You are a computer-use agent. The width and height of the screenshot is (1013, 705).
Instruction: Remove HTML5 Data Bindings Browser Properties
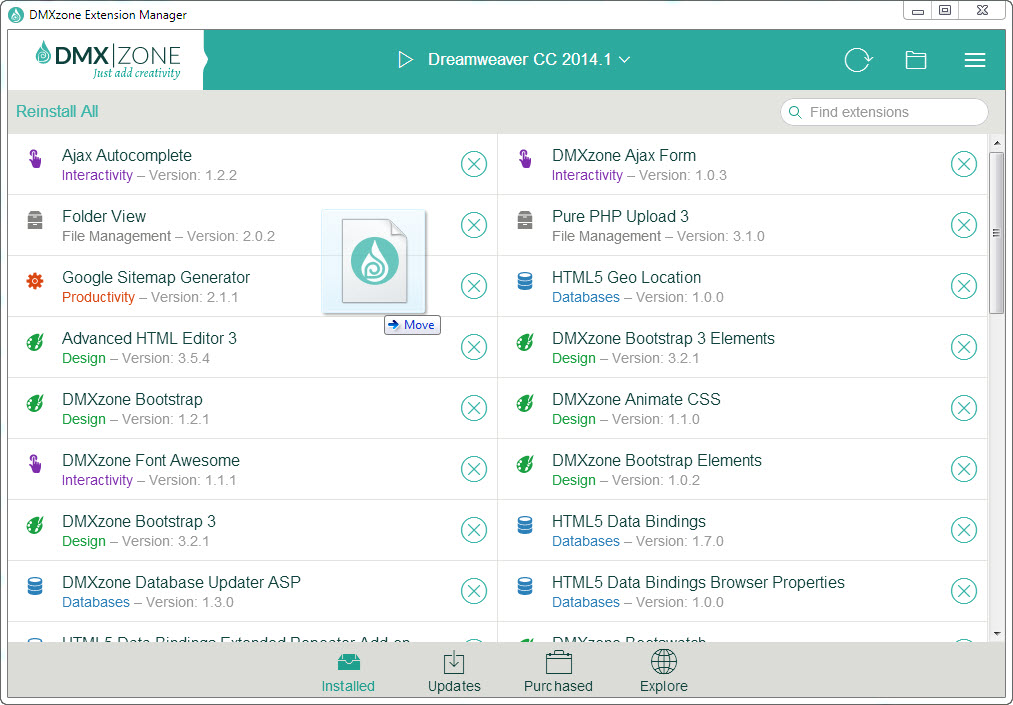click(963, 591)
